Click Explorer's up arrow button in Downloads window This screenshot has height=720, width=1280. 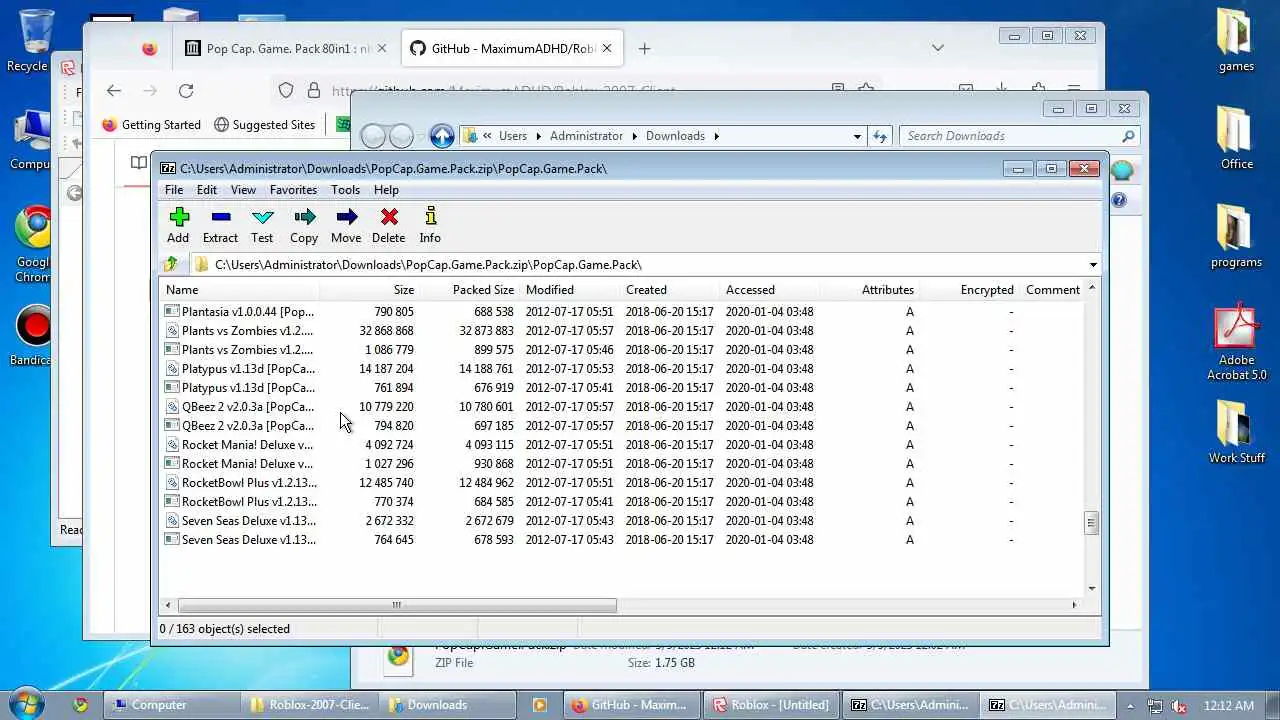click(442, 136)
